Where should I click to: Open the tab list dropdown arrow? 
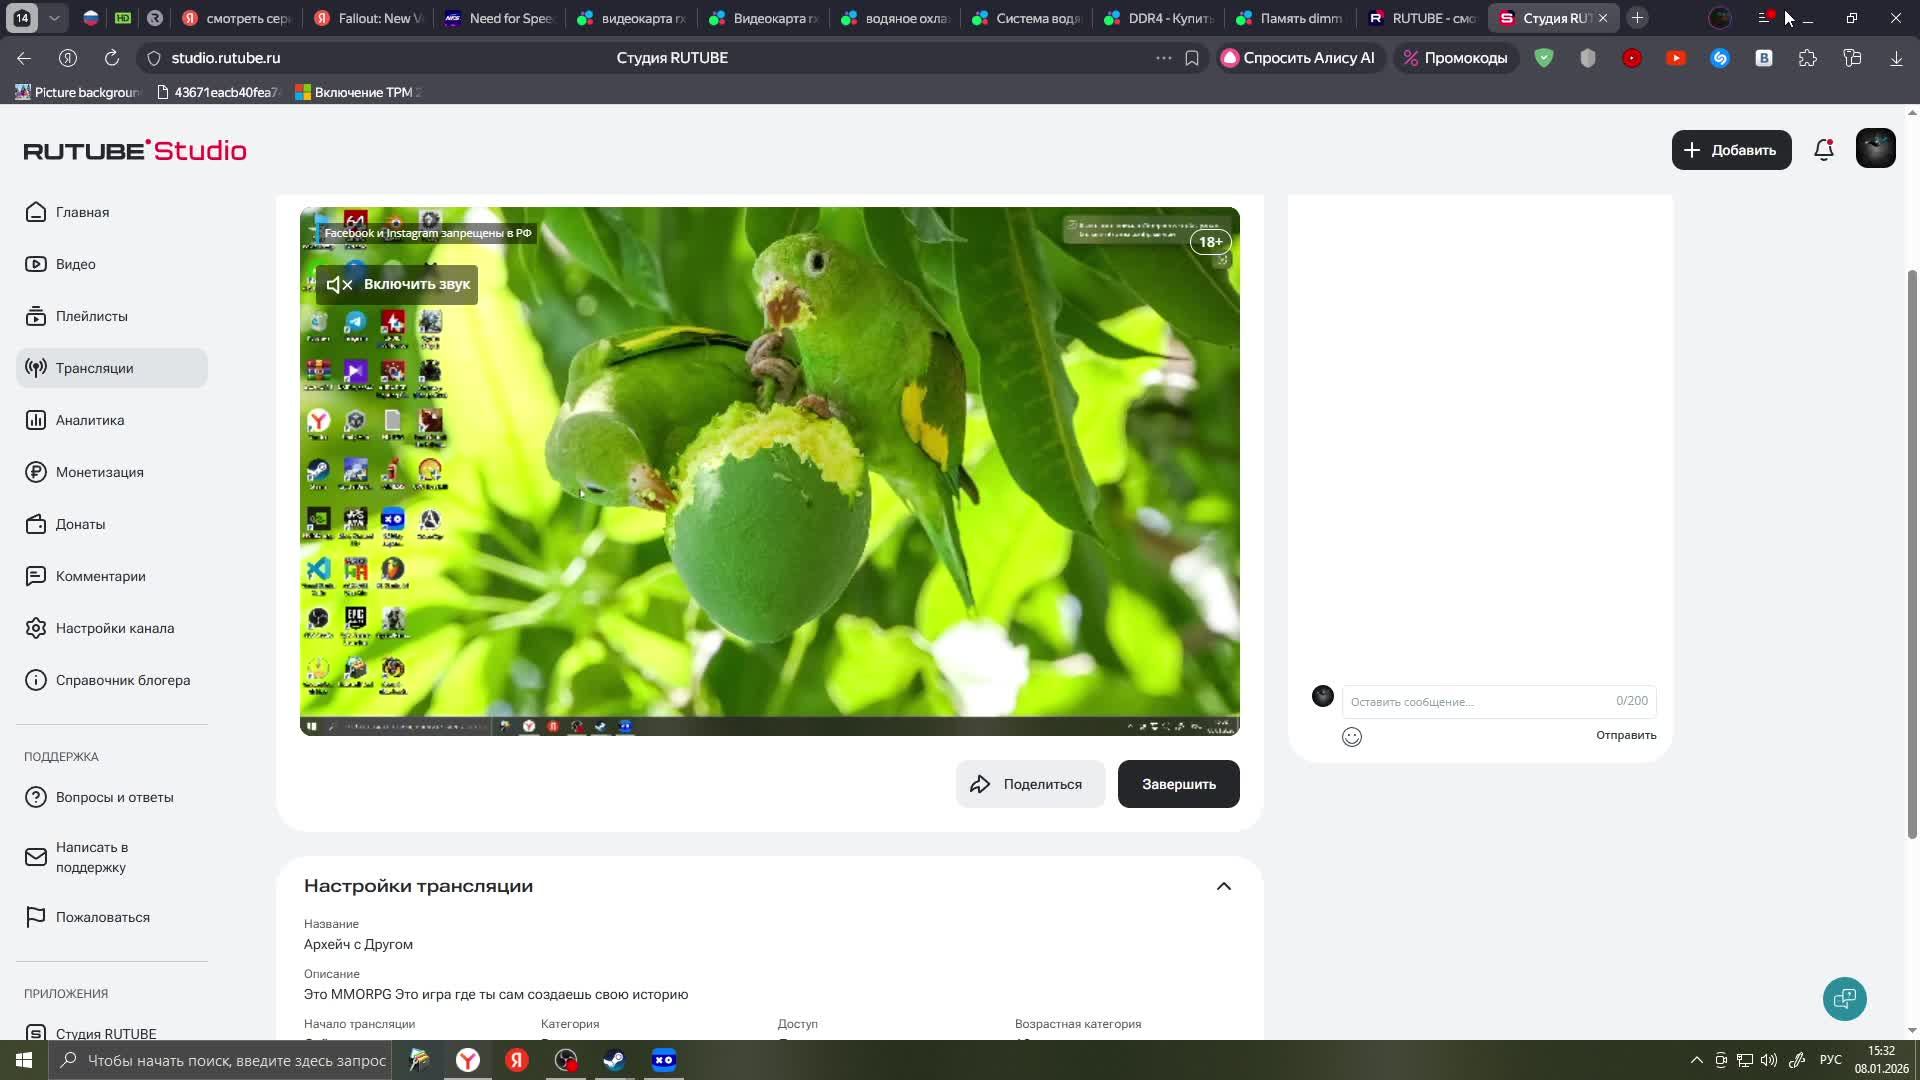click(x=54, y=18)
